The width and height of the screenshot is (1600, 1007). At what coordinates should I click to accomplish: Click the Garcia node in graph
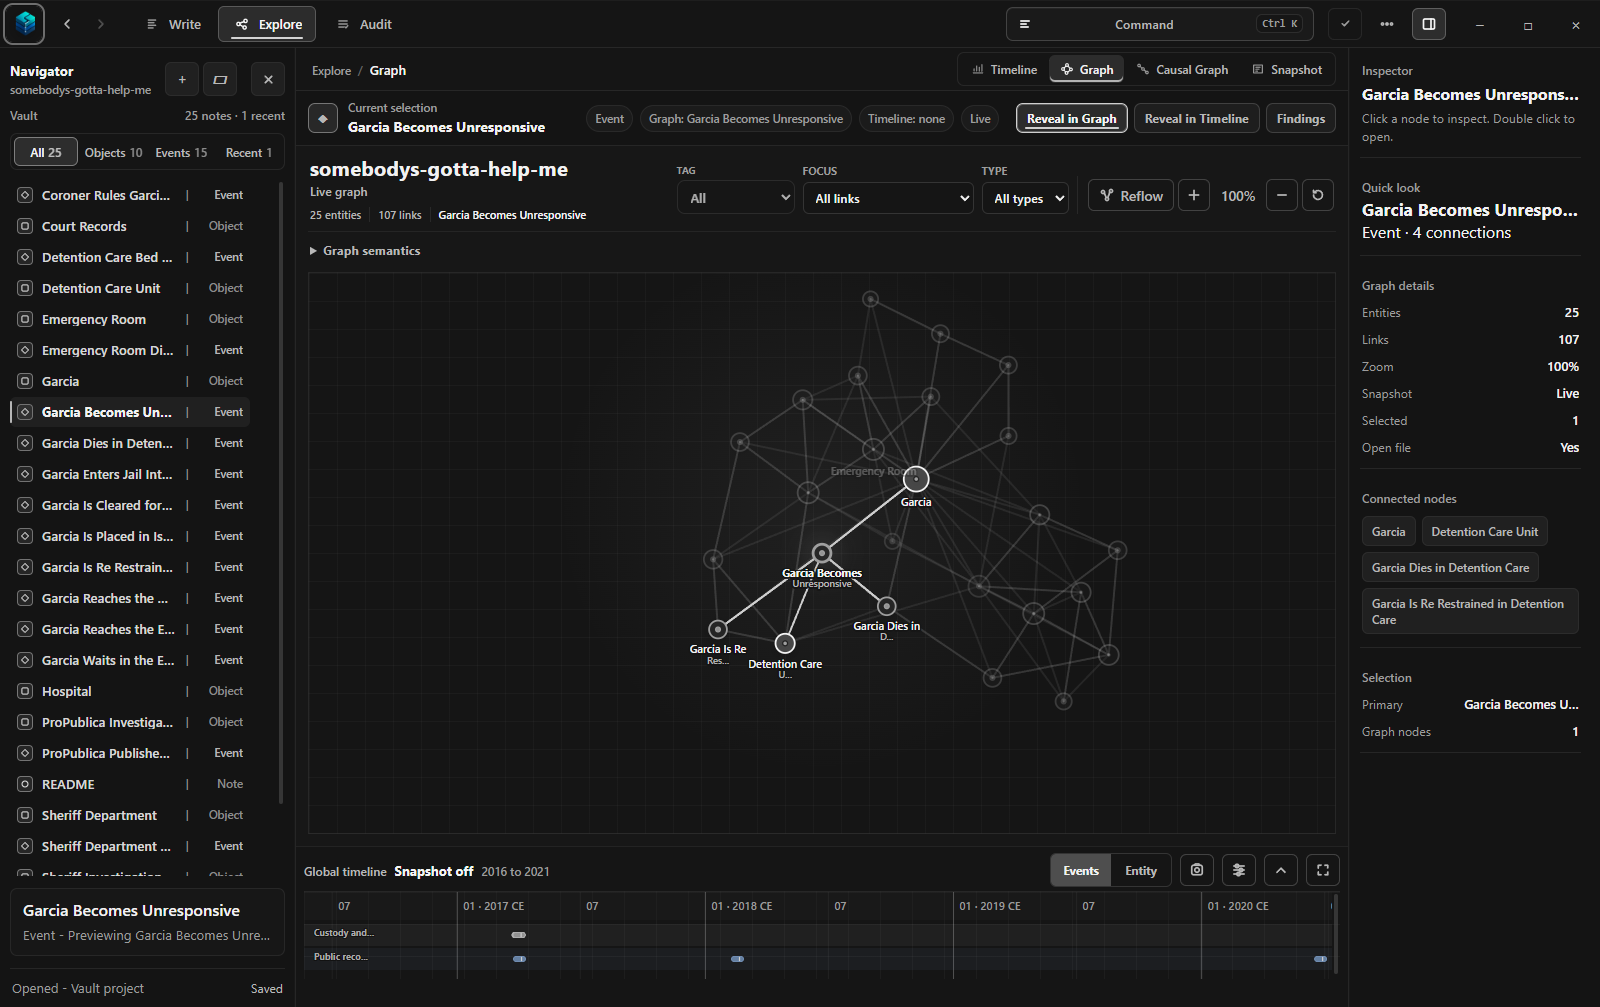click(916, 480)
